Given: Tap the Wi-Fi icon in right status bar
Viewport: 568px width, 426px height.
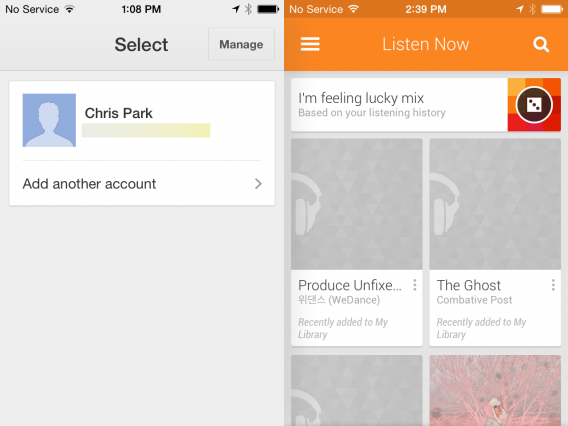Looking at the screenshot, I should tap(353, 9).
